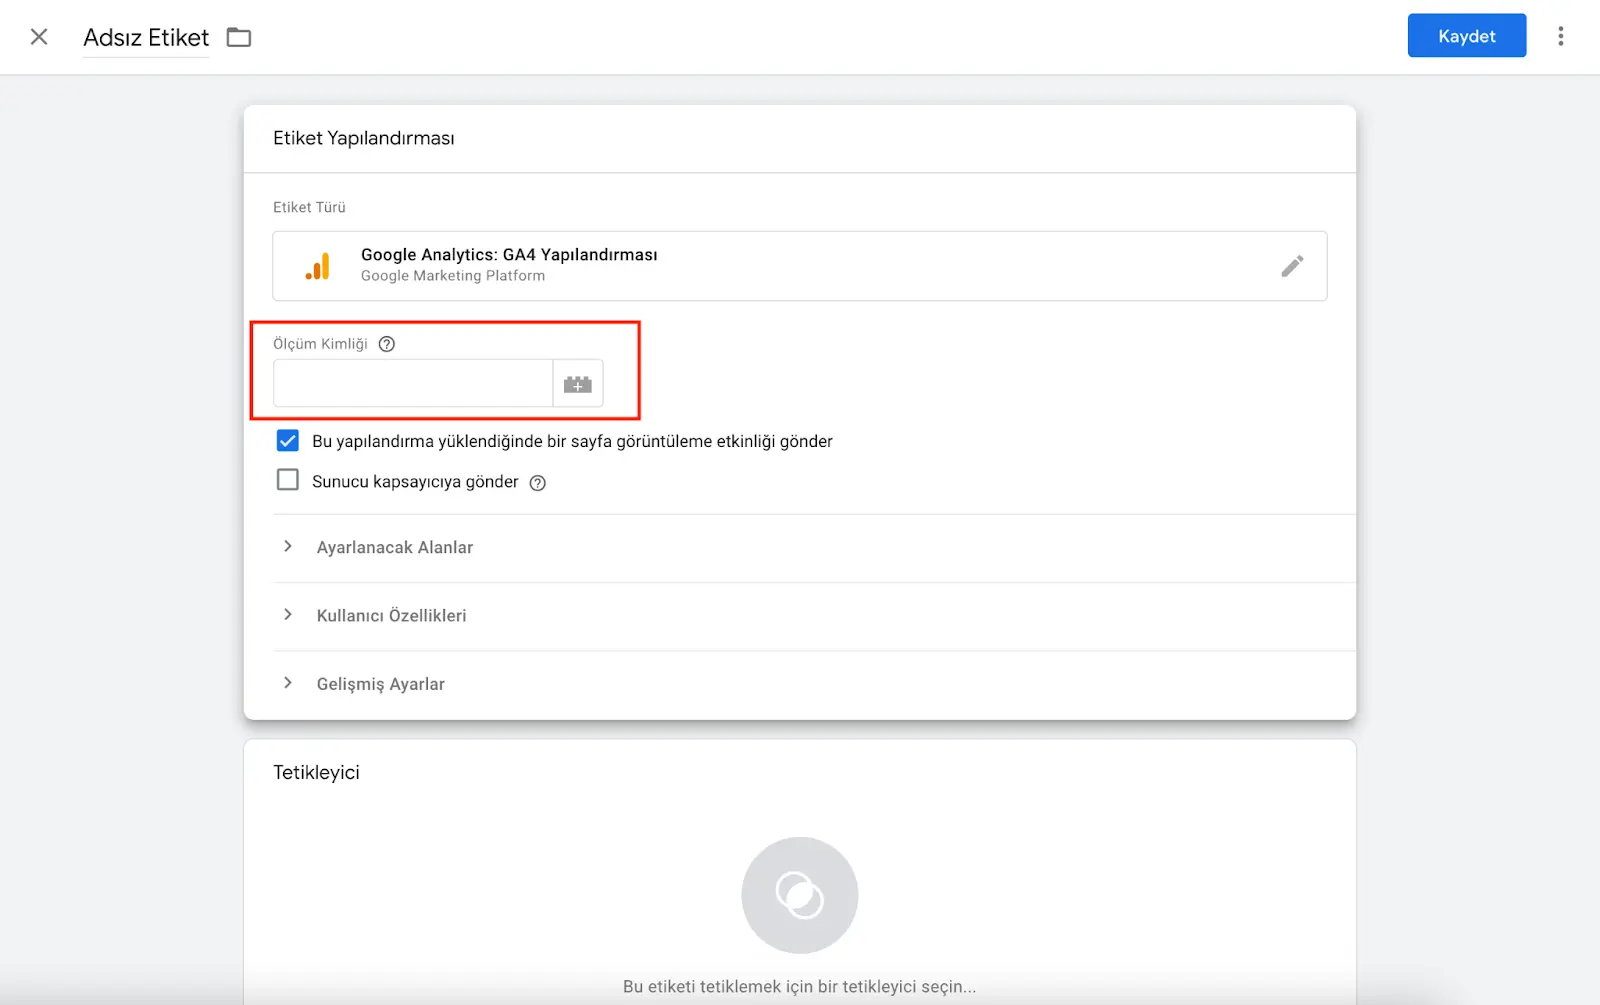Open the help tooltip next to Ölçüm Kimliği

(x=387, y=343)
